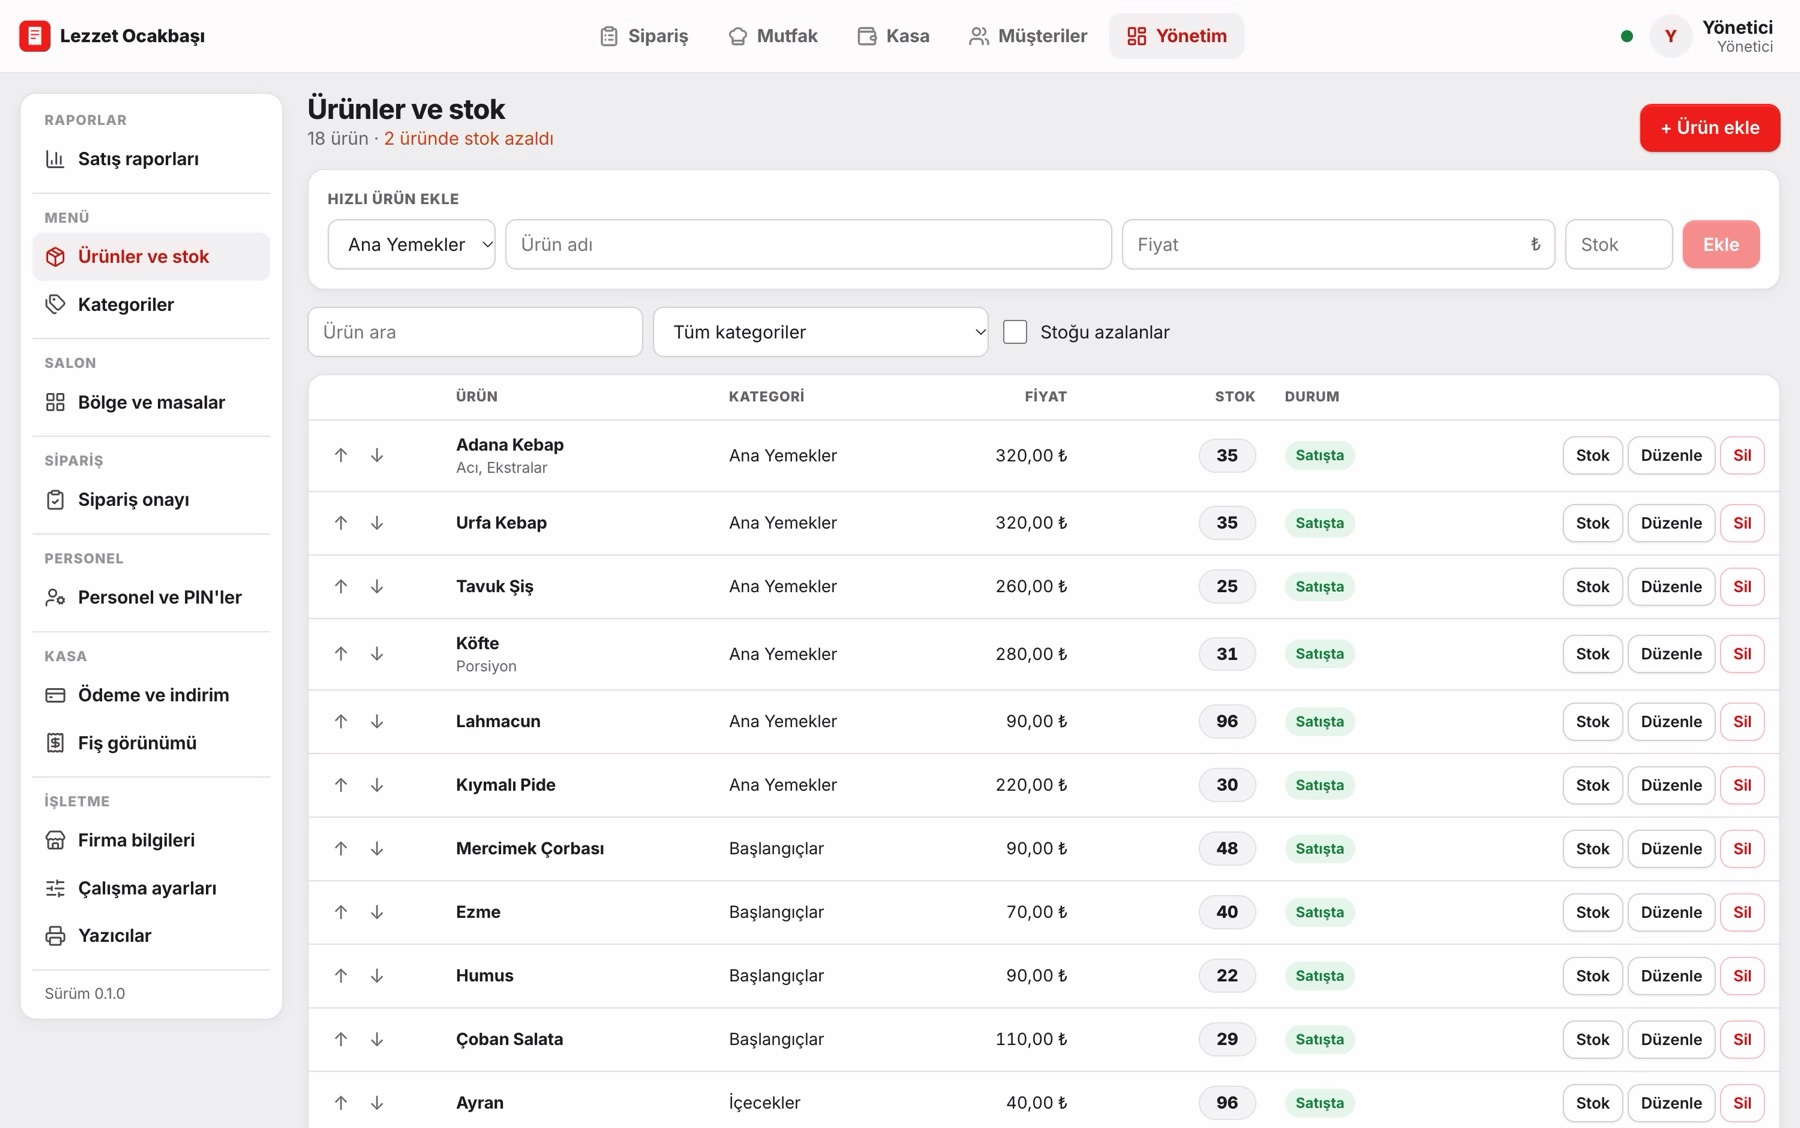Open the Ana Yemekler category dropdown
This screenshot has width=1800, height=1128.
click(411, 244)
